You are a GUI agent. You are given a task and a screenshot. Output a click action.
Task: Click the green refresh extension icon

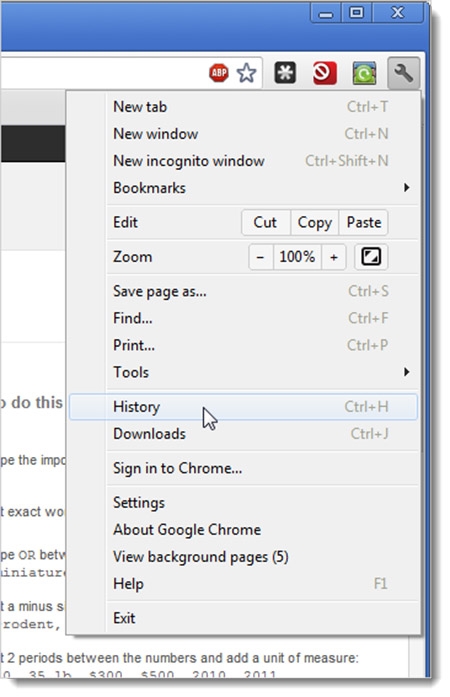364,73
